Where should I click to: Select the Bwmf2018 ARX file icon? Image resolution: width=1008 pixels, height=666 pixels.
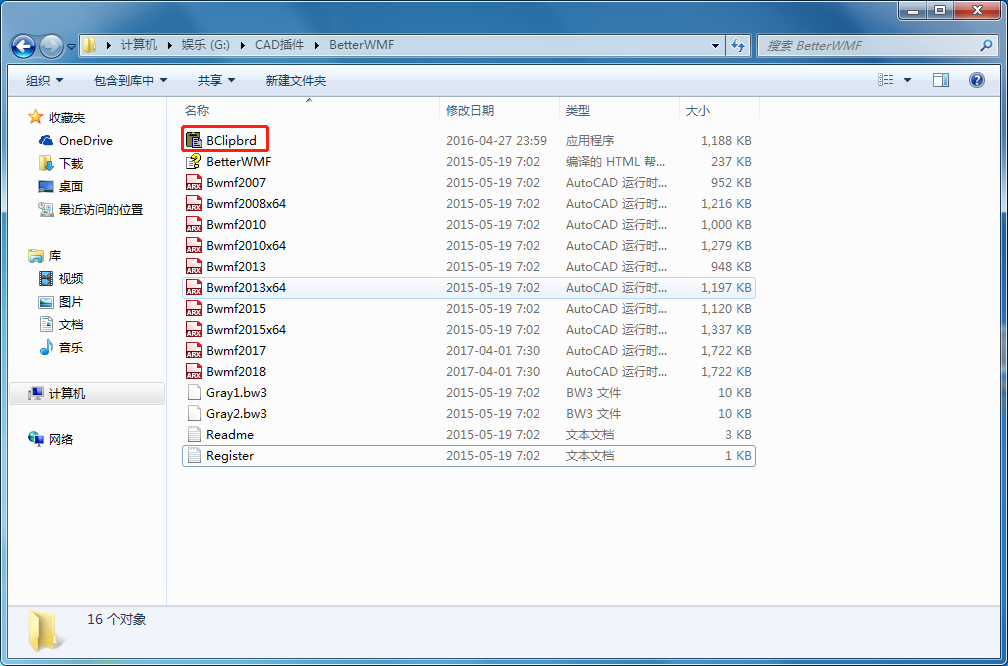(x=194, y=372)
